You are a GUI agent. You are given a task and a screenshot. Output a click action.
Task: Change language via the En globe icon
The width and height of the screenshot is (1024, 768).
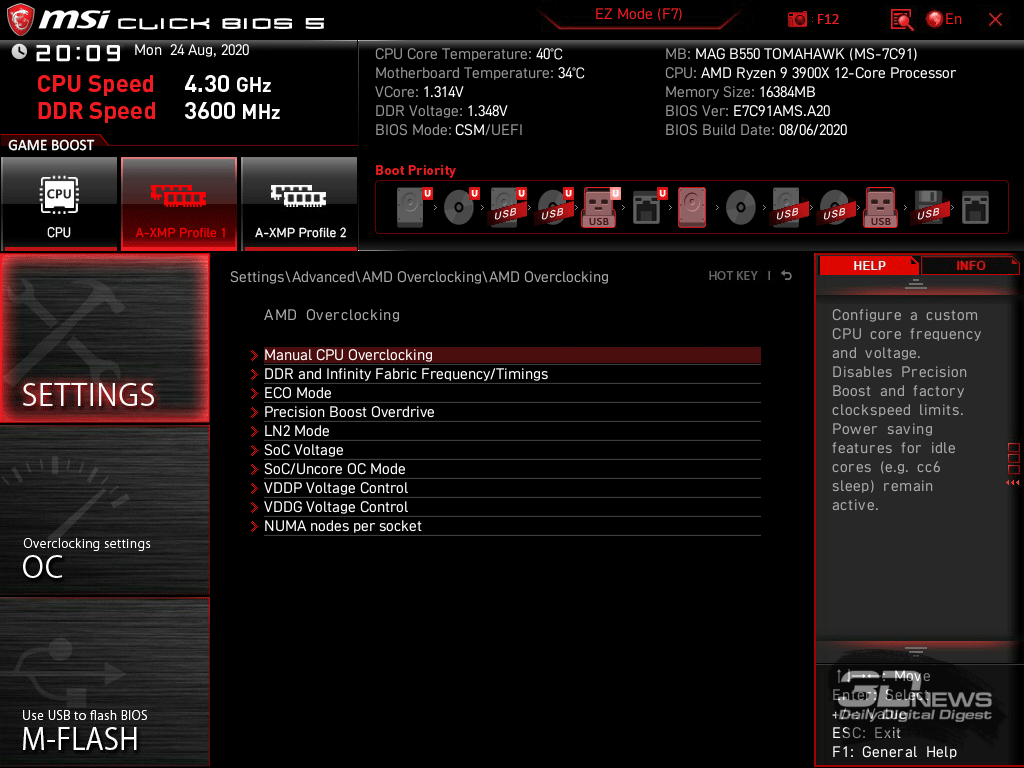[944, 20]
